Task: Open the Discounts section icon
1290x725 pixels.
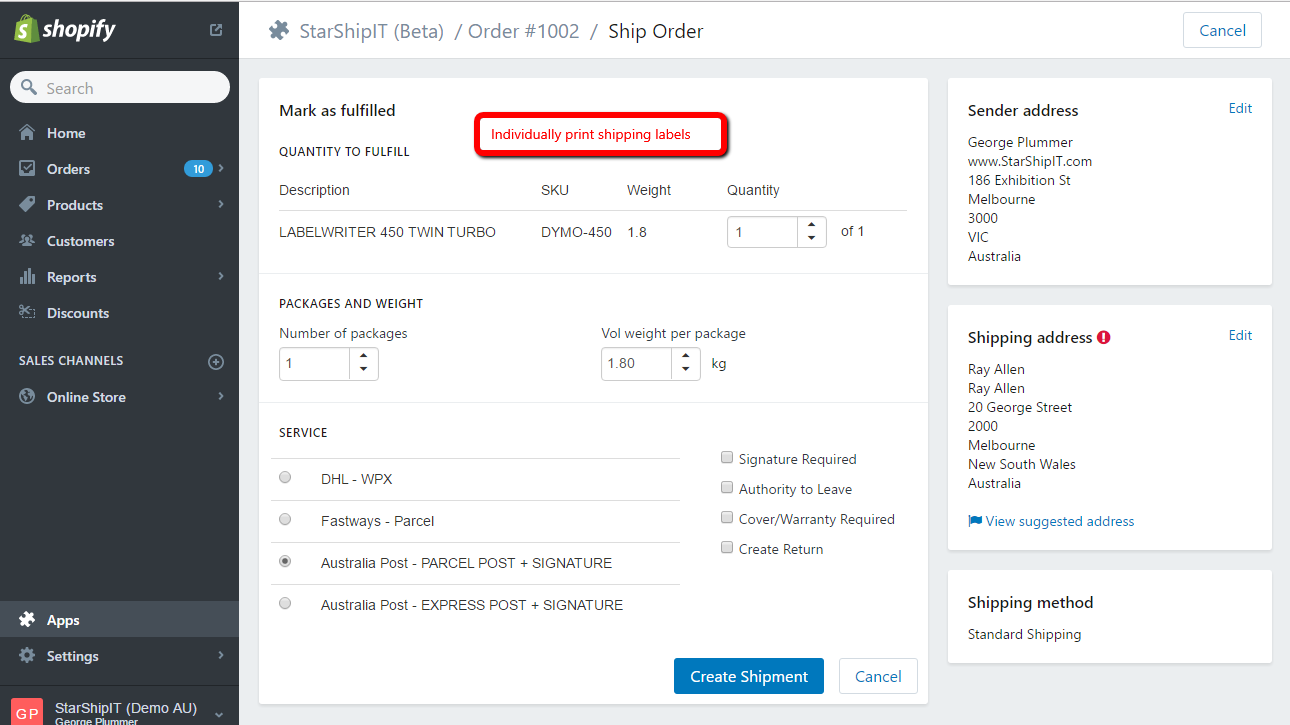Action: [x=25, y=312]
